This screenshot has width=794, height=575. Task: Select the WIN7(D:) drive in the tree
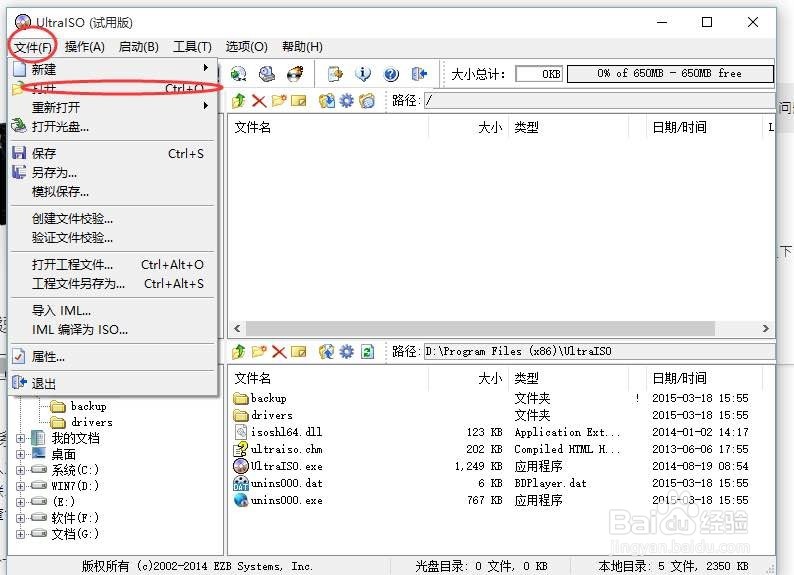pyautogui.click(x=75, y=486)
